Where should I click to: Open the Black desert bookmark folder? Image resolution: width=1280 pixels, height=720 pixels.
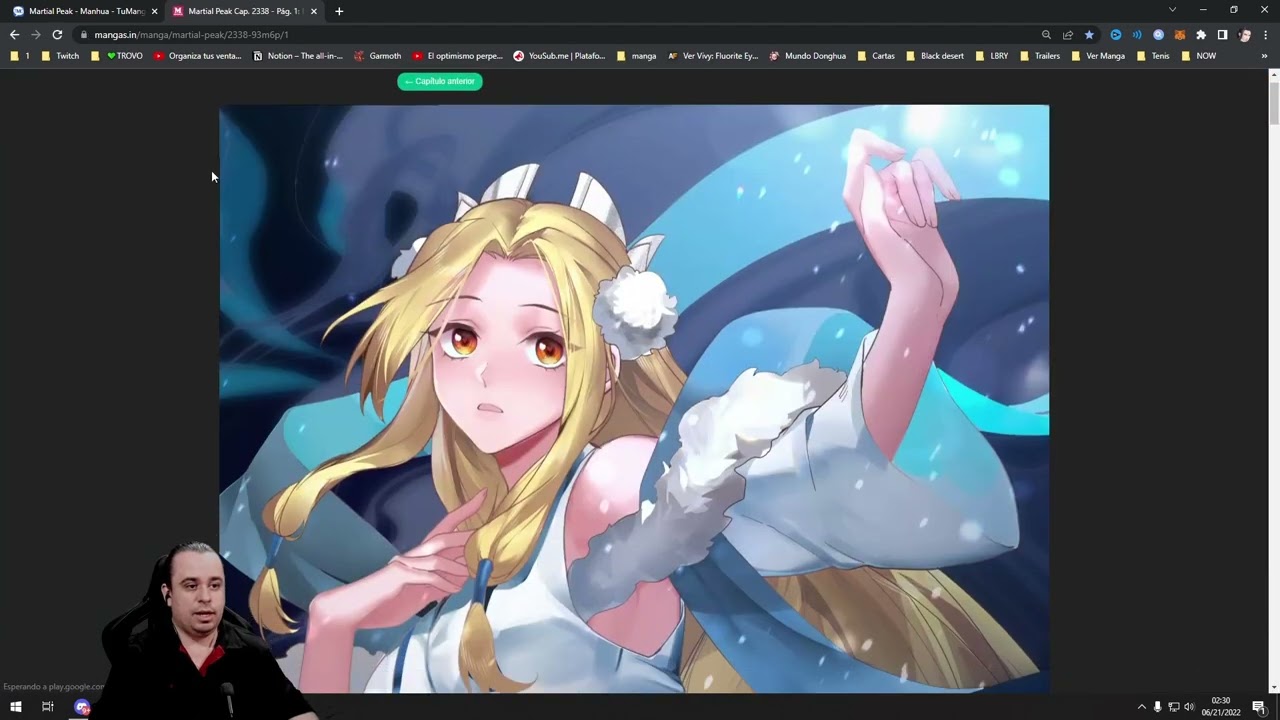pos(935,56)
